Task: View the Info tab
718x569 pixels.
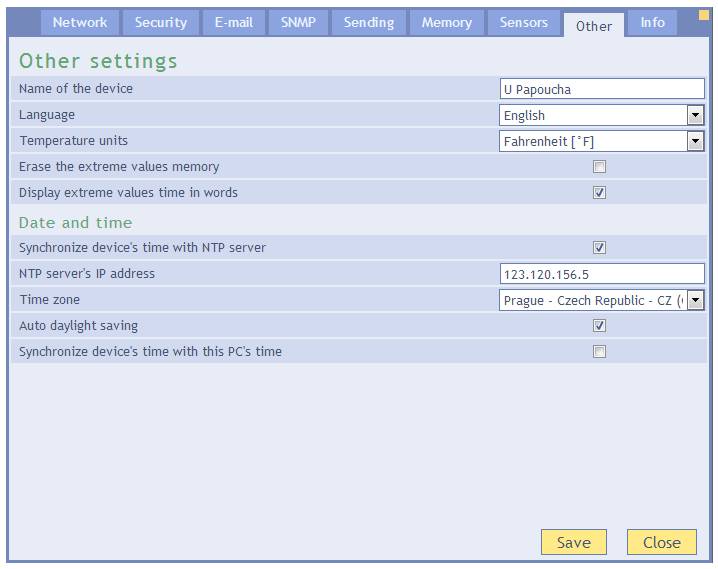Action: 652,23
